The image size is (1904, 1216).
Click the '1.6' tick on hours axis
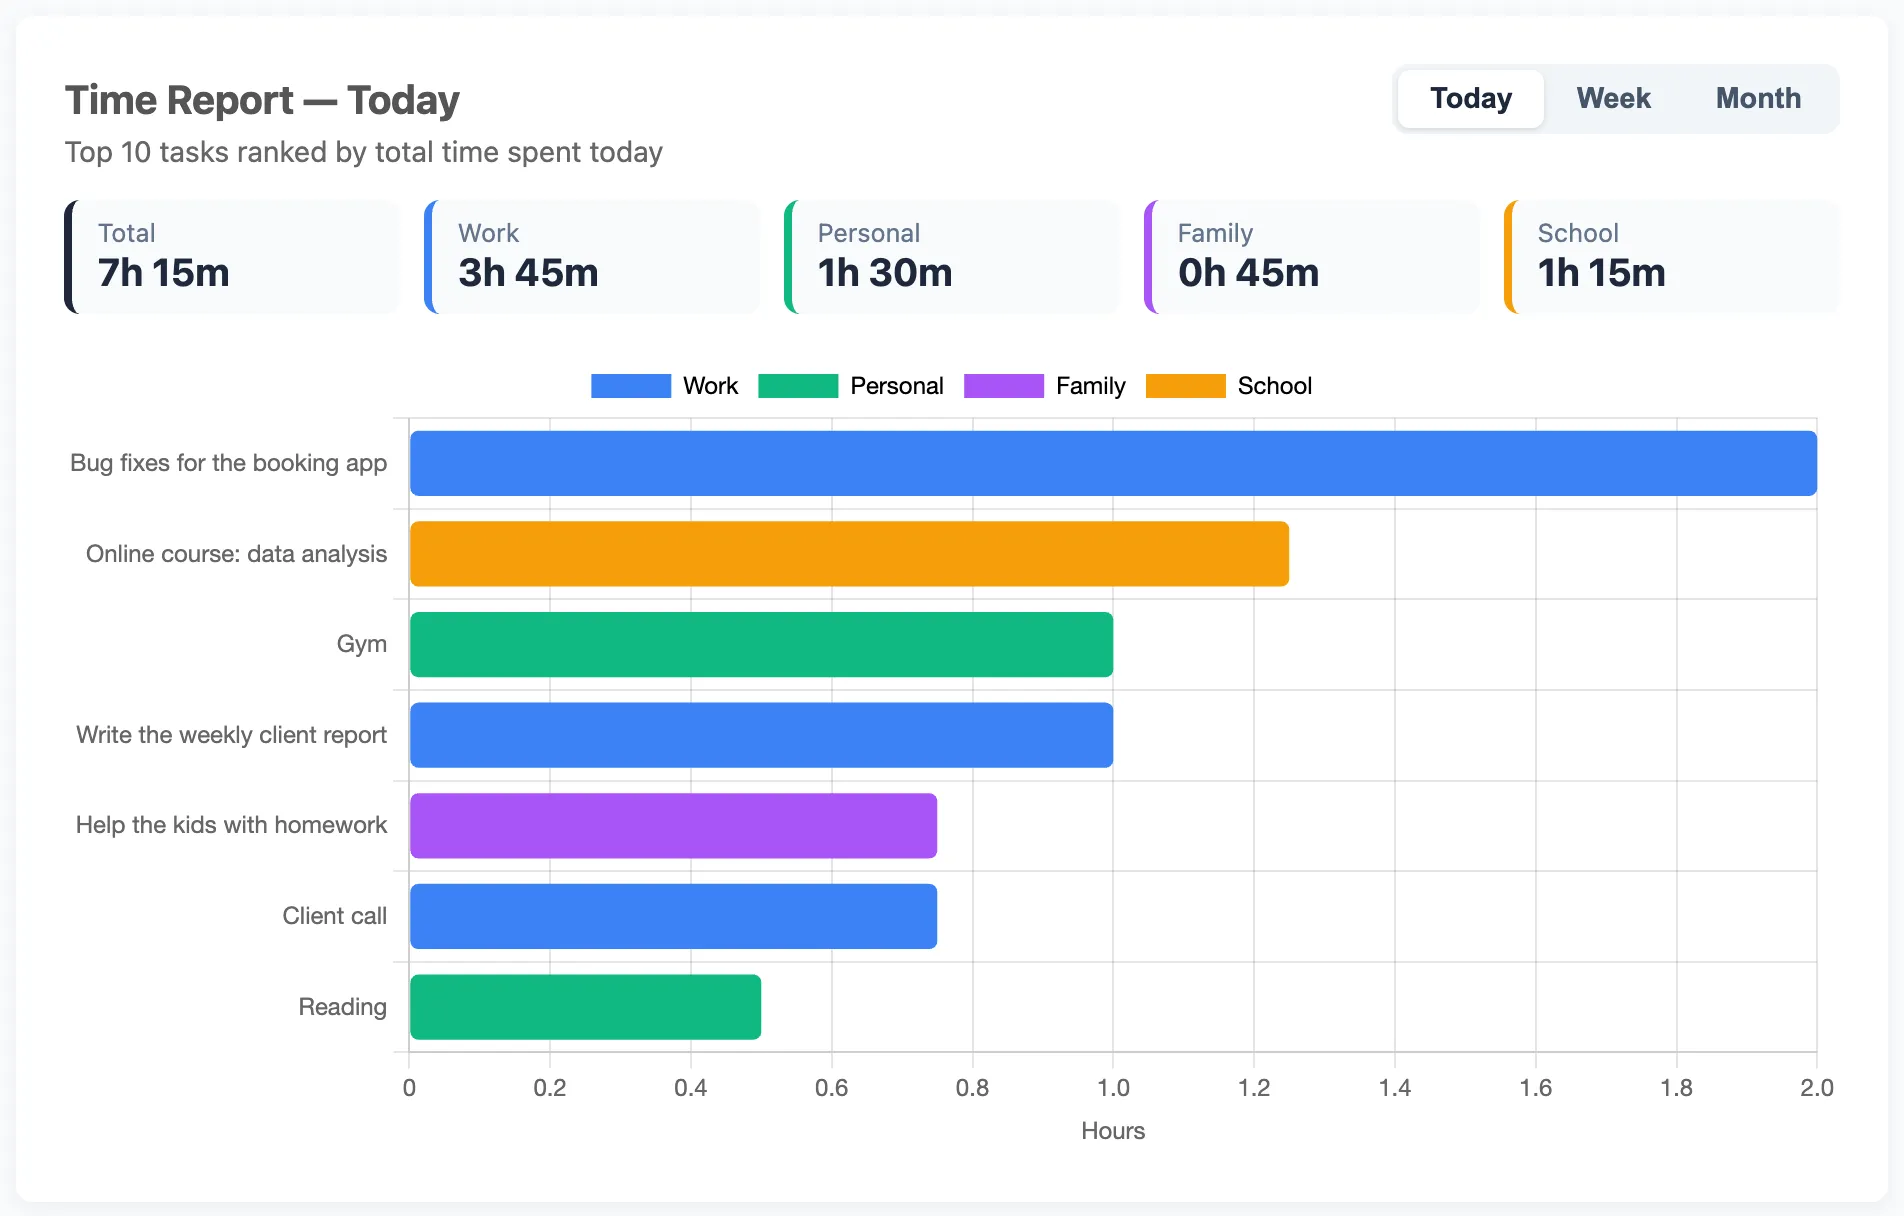1536,1088
